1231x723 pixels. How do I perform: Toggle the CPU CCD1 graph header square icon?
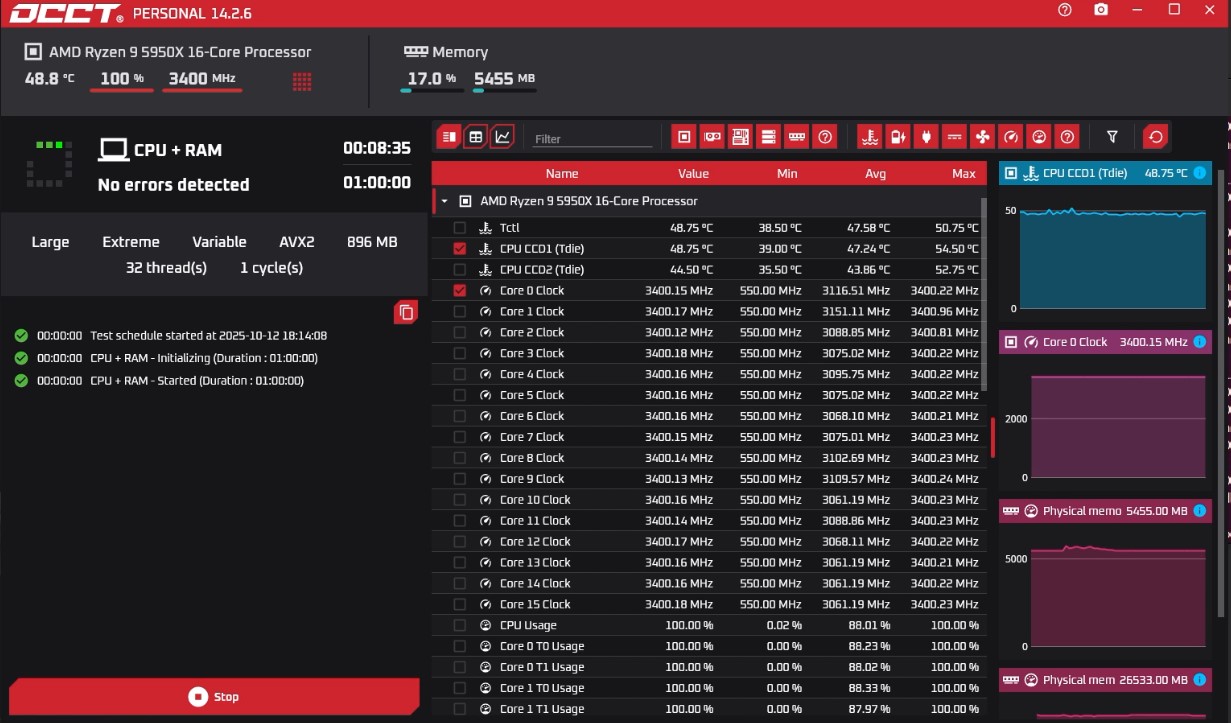(x=1011, y=173)
